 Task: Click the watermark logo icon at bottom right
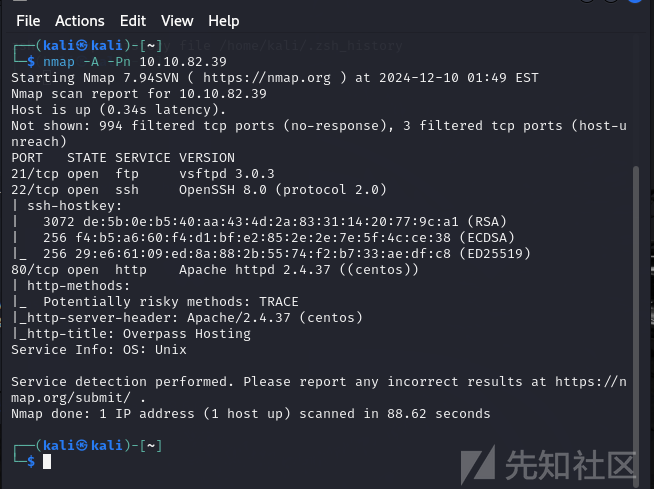(478, 464)
